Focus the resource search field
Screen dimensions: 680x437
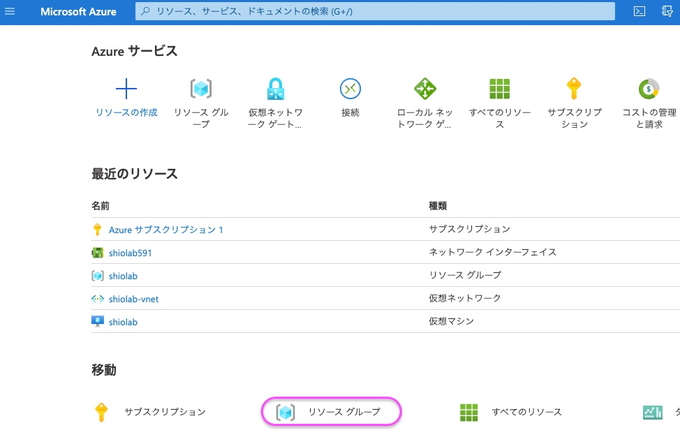point(375,11)
